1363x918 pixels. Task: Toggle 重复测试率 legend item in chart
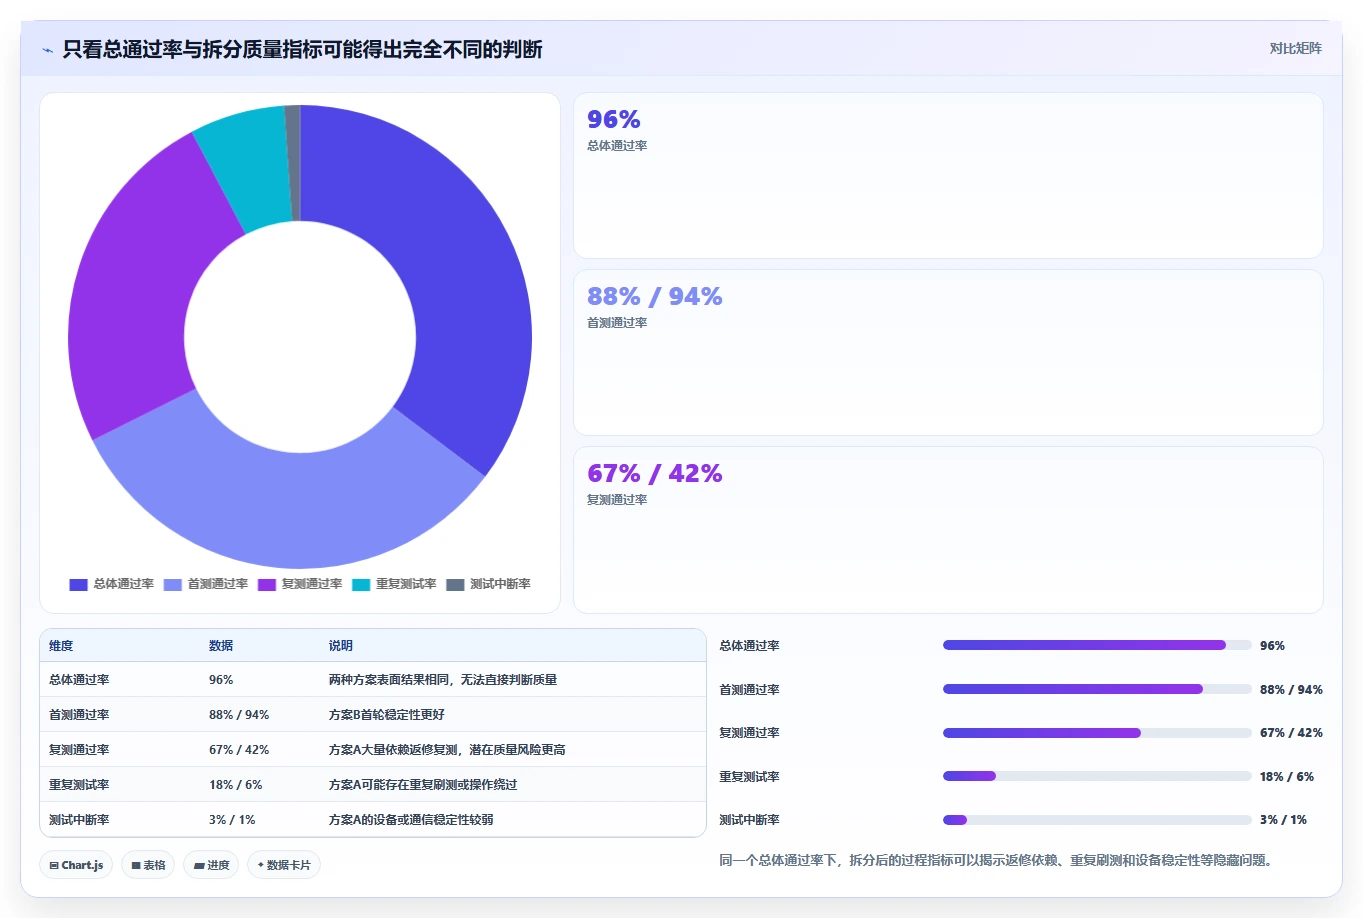[x=394, y=584]
